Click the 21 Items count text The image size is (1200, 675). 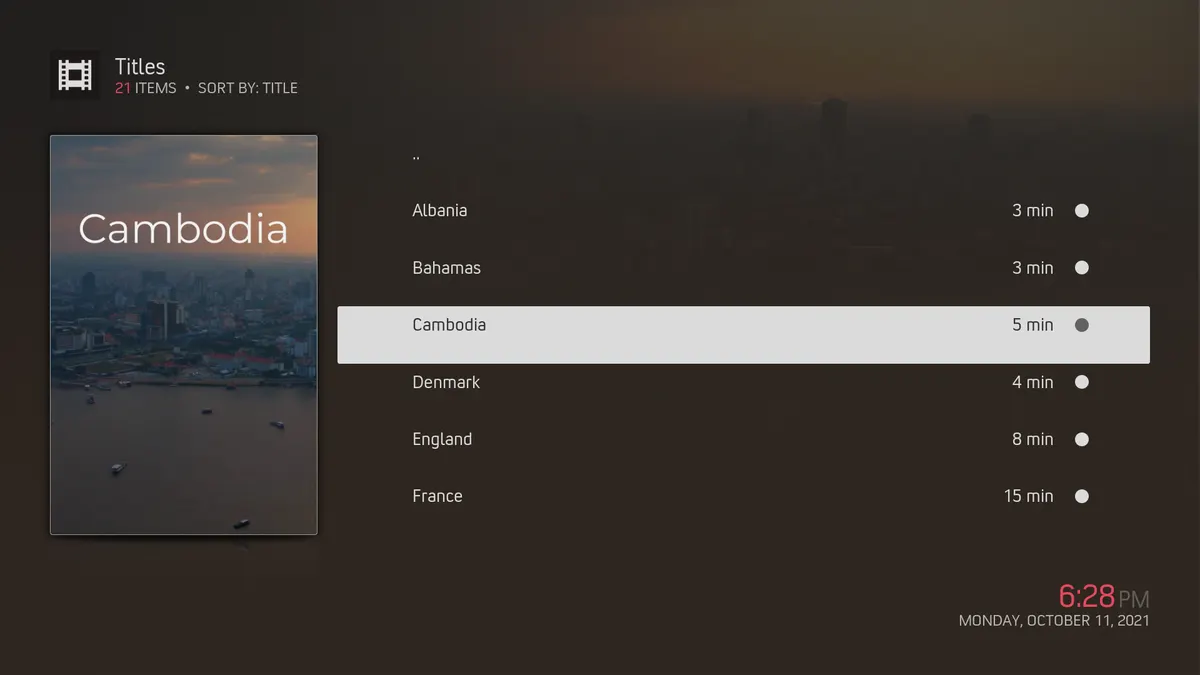point(145,88)
